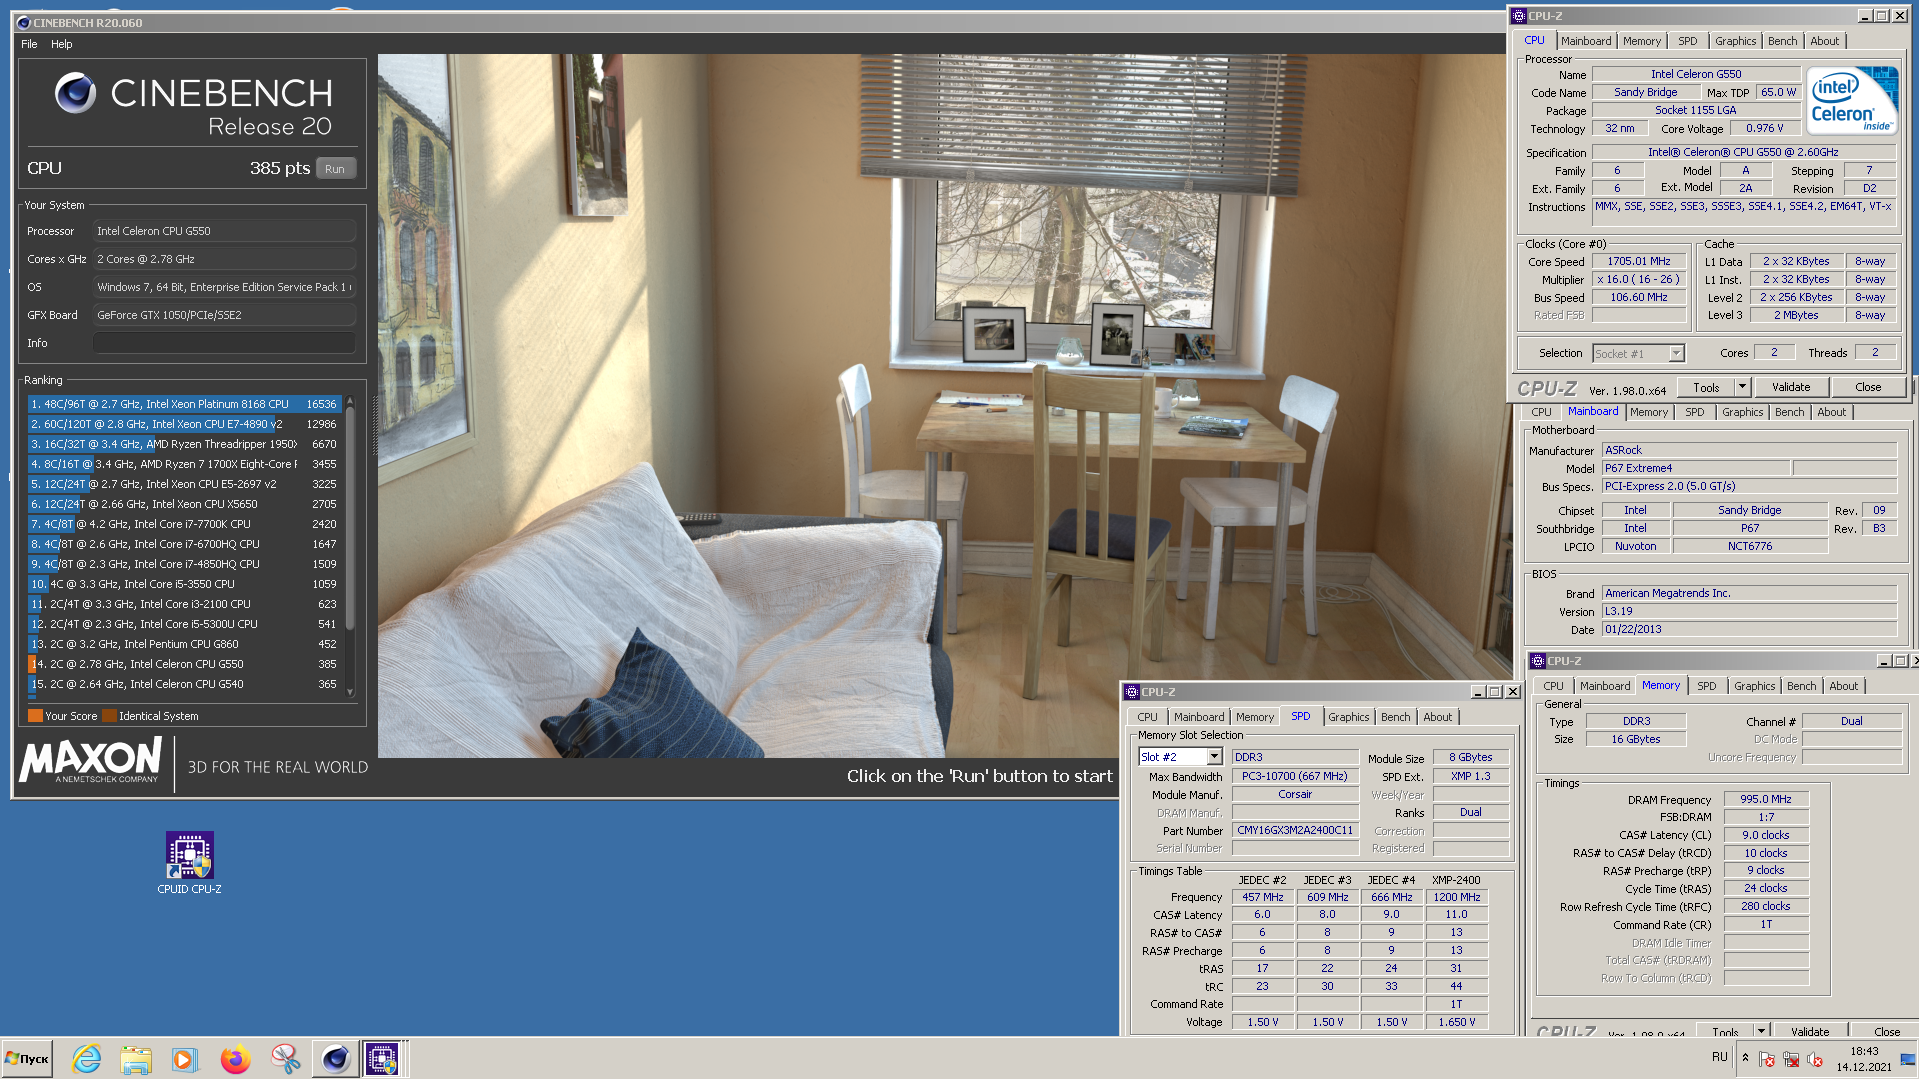Select the CPUID CPU-Z desktop shortcut
This screenshot has height=1079, width=1919.
(190, 863)
